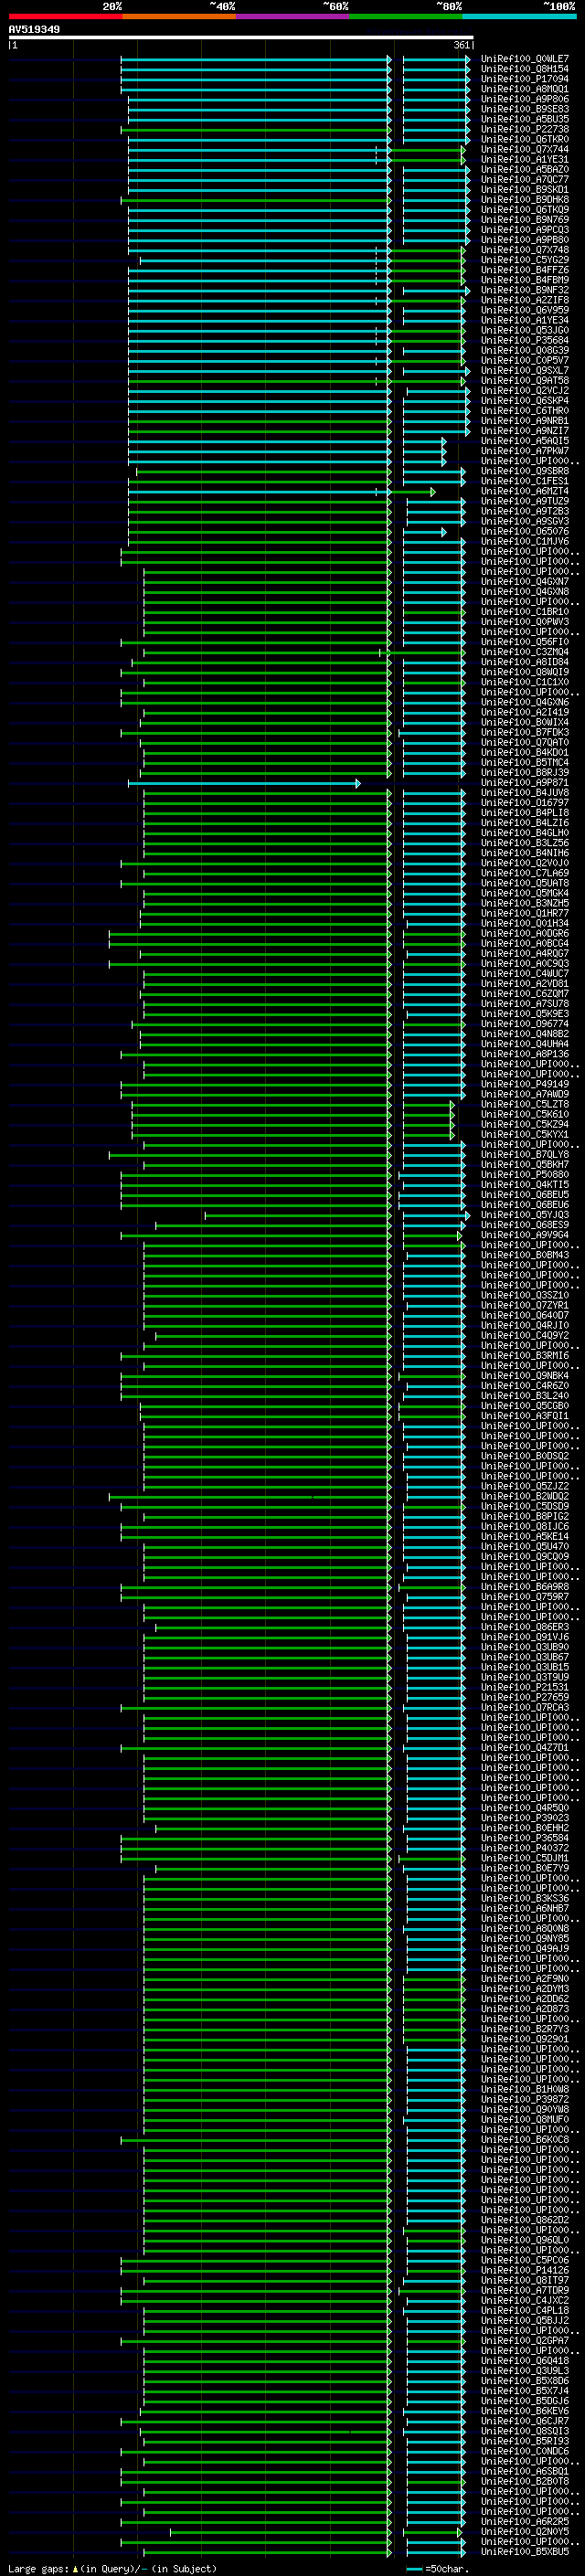
Task: Select the UniRef100_P35684 label
Action: (525, 340)
